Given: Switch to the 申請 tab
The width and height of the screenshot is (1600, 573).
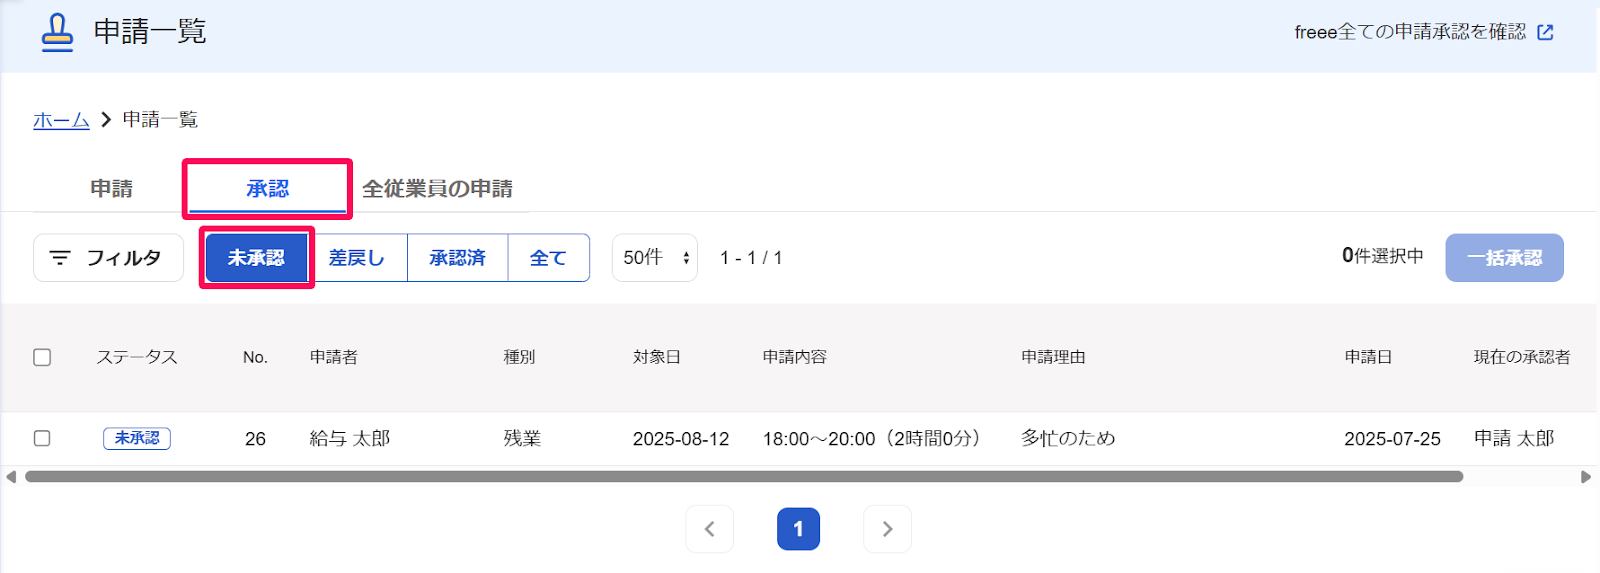Looking at the screenshot, I should click(x=111, y=189).
